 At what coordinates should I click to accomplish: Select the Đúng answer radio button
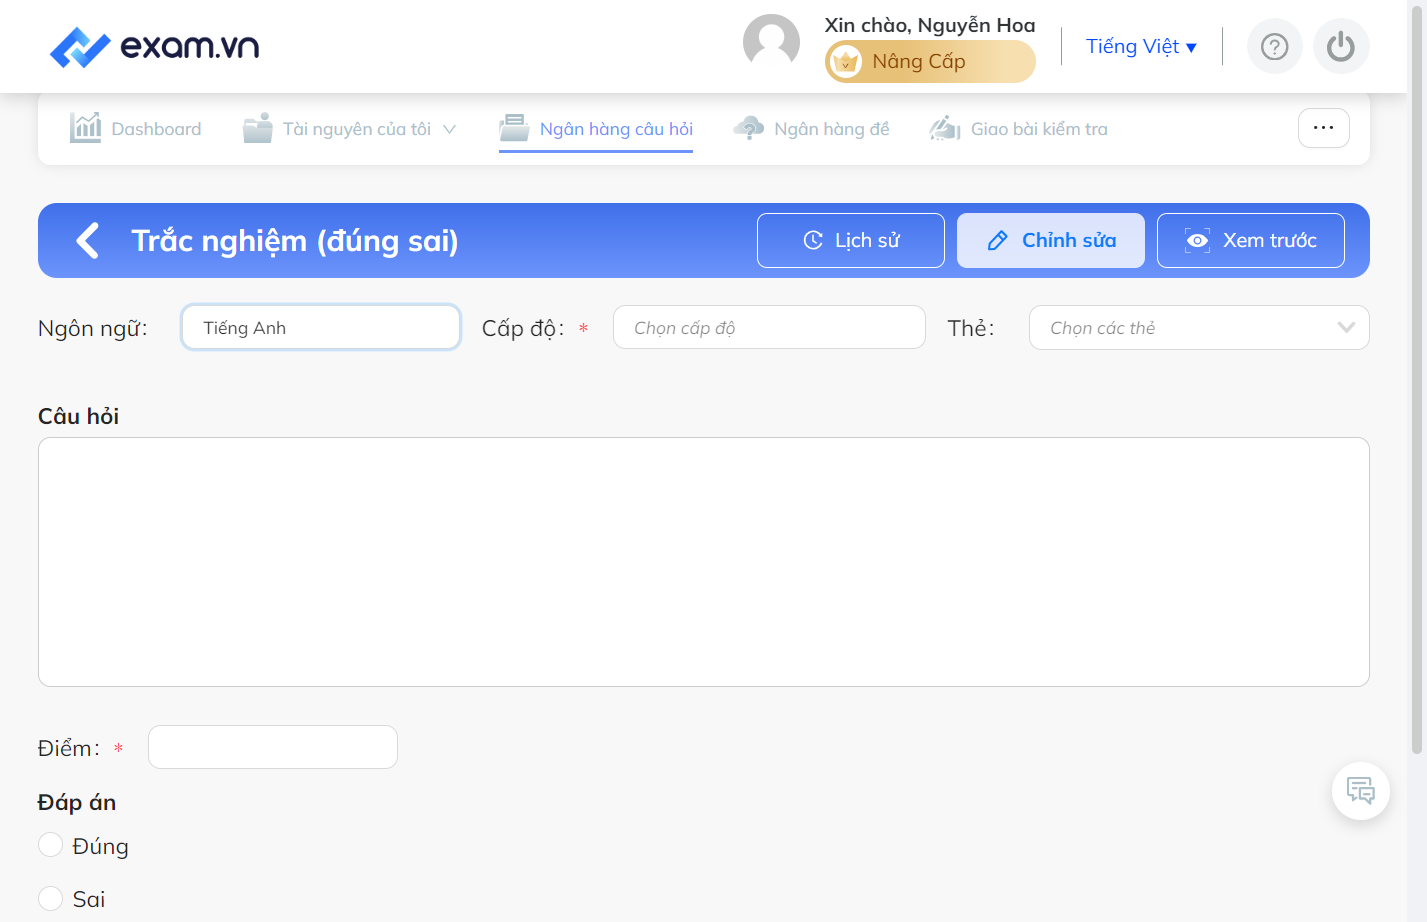[x=50, y=845]
